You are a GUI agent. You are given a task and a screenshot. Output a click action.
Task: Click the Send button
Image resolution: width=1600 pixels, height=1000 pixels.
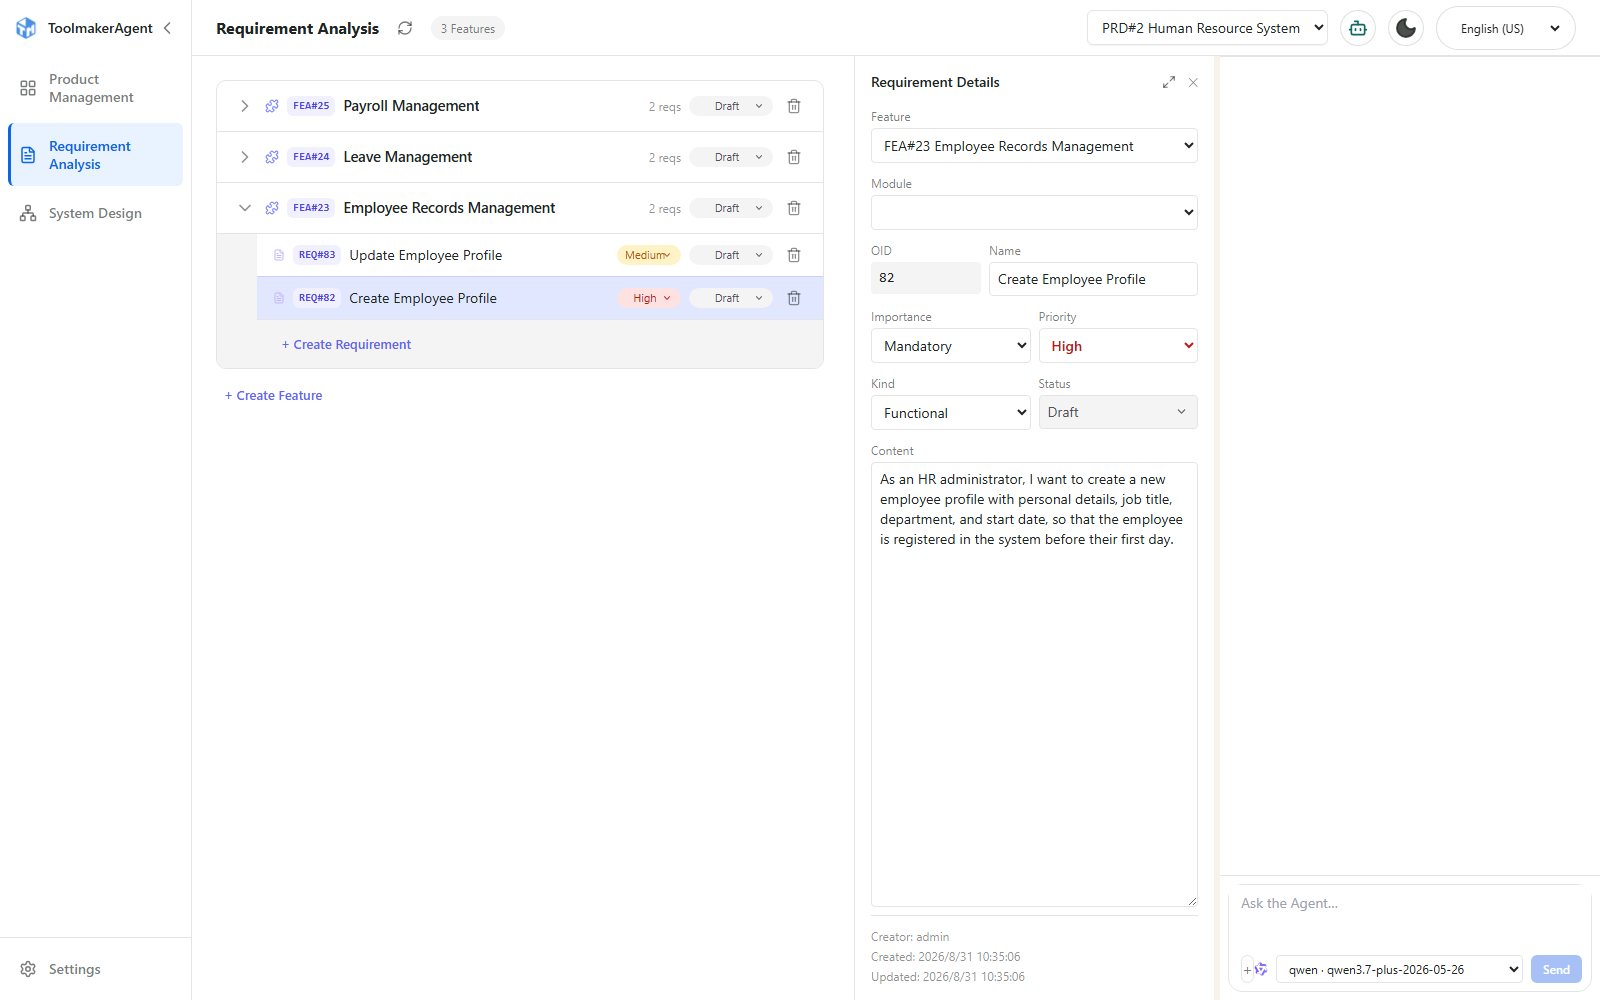point(1556,969)
